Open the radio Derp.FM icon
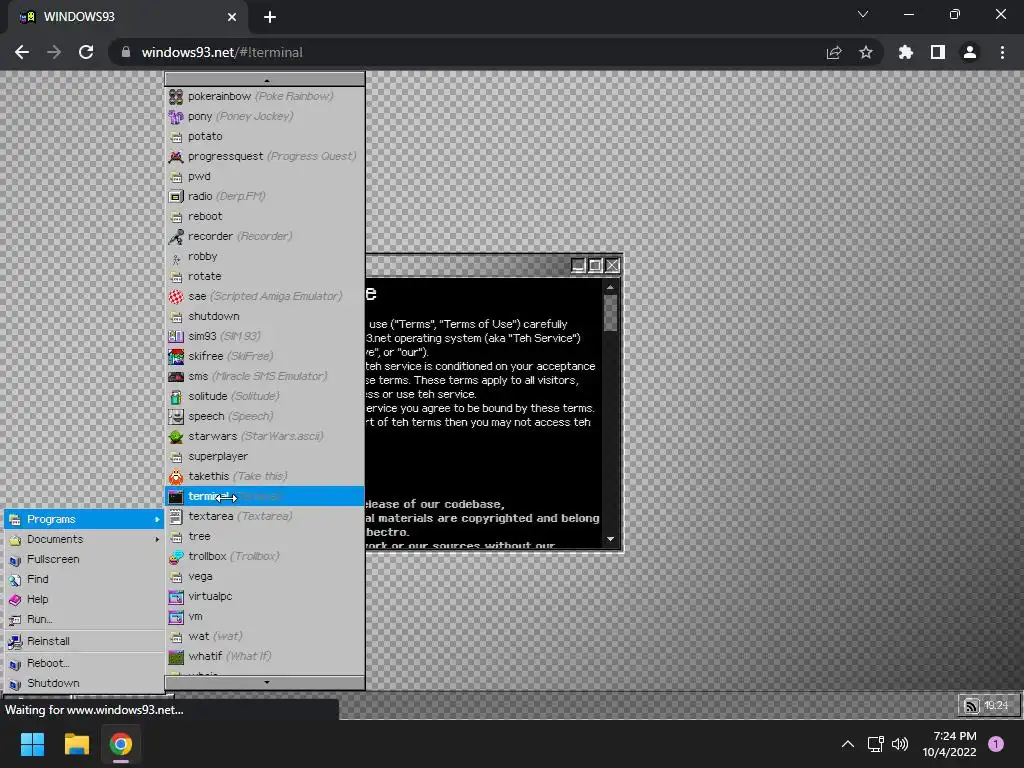This screenshot has height=768, width=1024. click(176, 197)
